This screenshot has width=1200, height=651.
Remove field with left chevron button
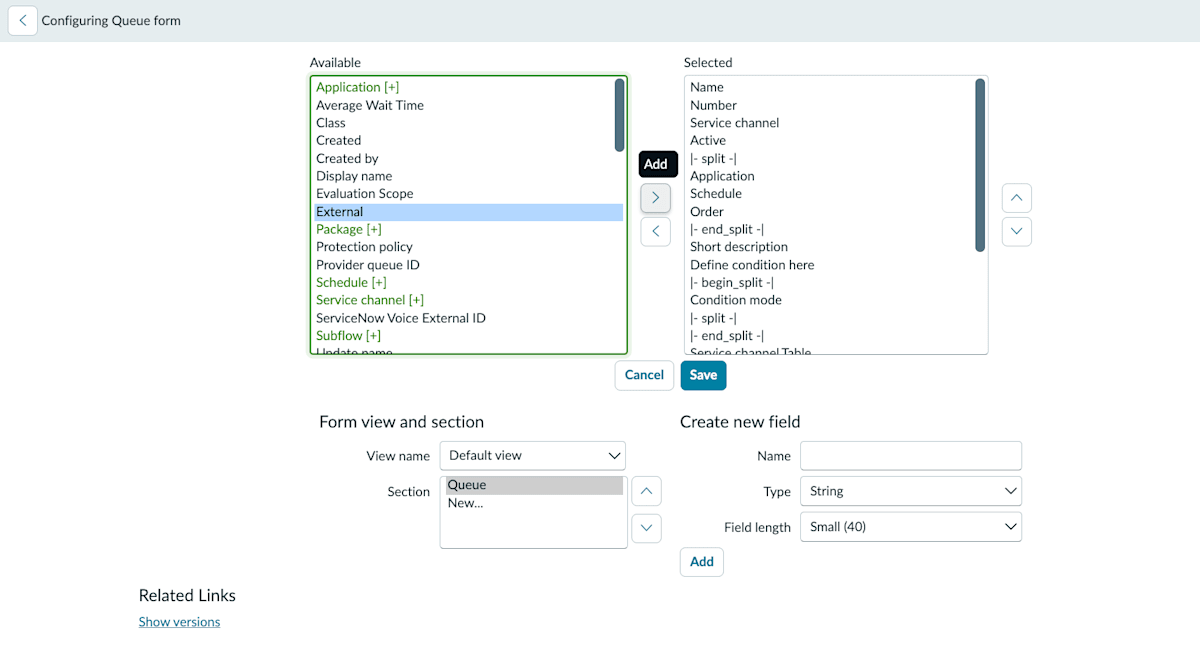pos(655,231)
